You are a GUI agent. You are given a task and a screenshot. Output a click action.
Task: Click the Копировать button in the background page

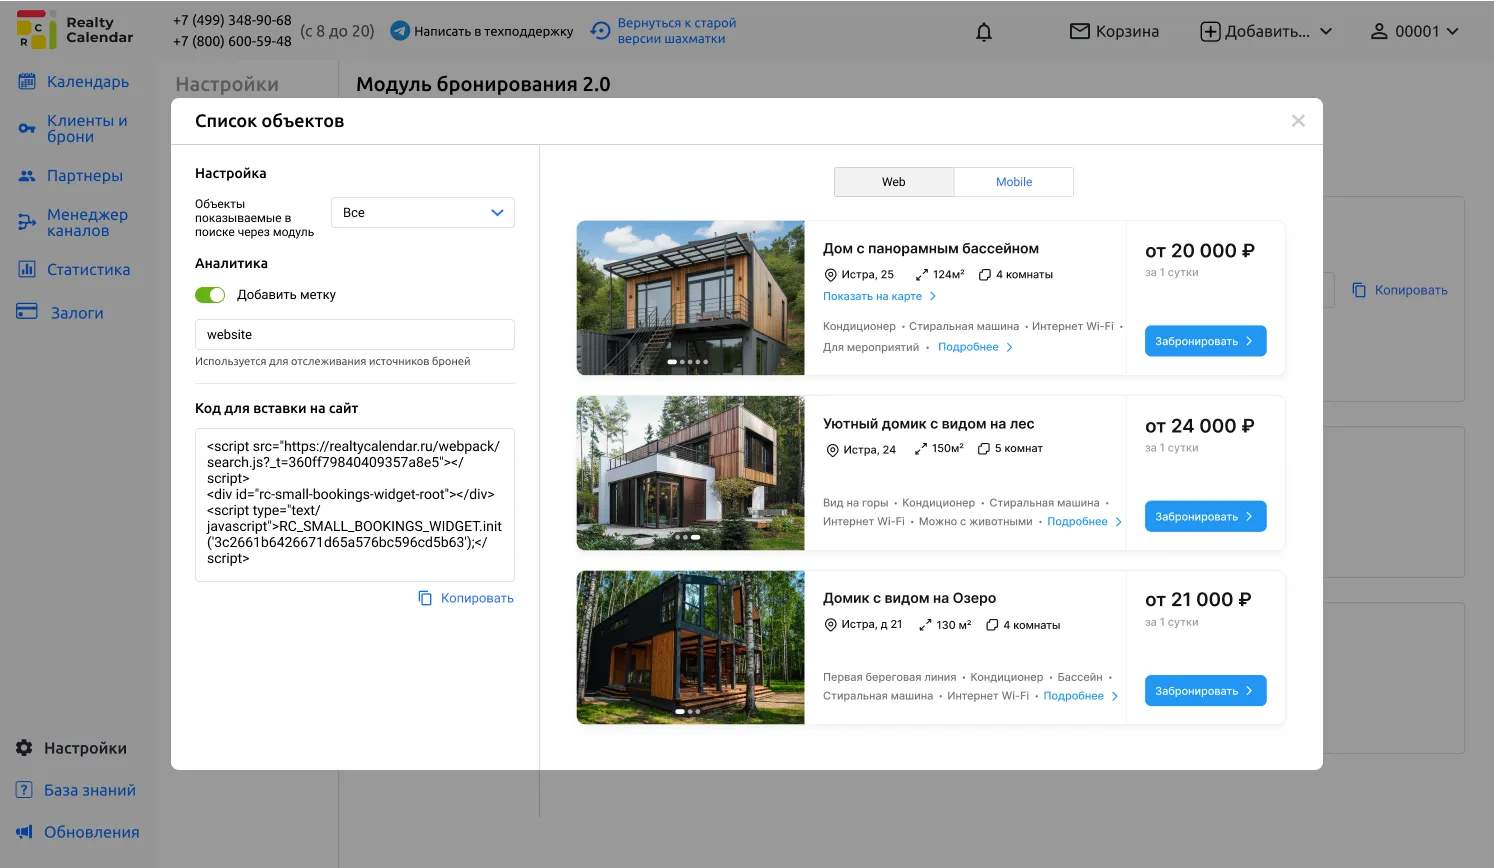click(x=1400, y=290)
